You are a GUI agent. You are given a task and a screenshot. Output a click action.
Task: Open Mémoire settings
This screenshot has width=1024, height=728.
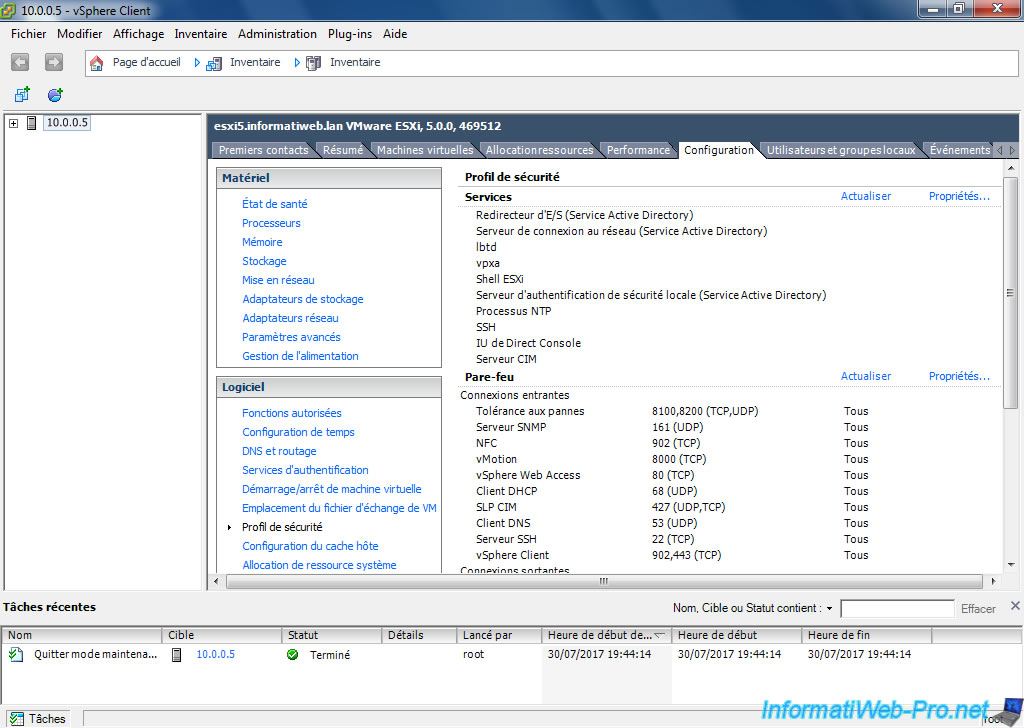(262, 242)
